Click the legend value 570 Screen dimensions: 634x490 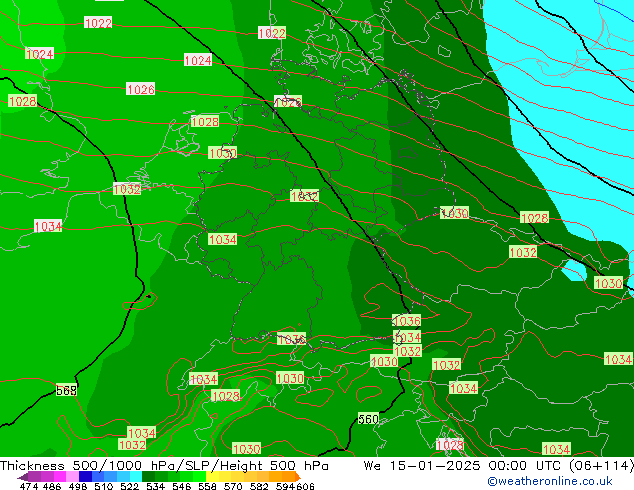point(233,486)
